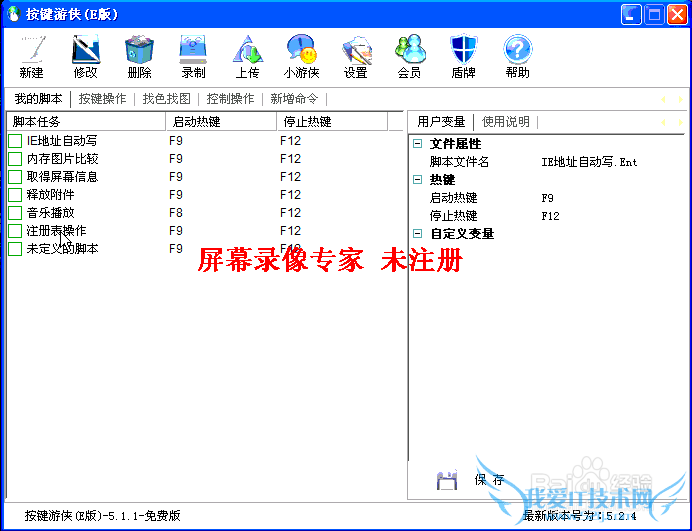
Task: Click the 脚本任务 column header
Action: [x=86, y=121]
